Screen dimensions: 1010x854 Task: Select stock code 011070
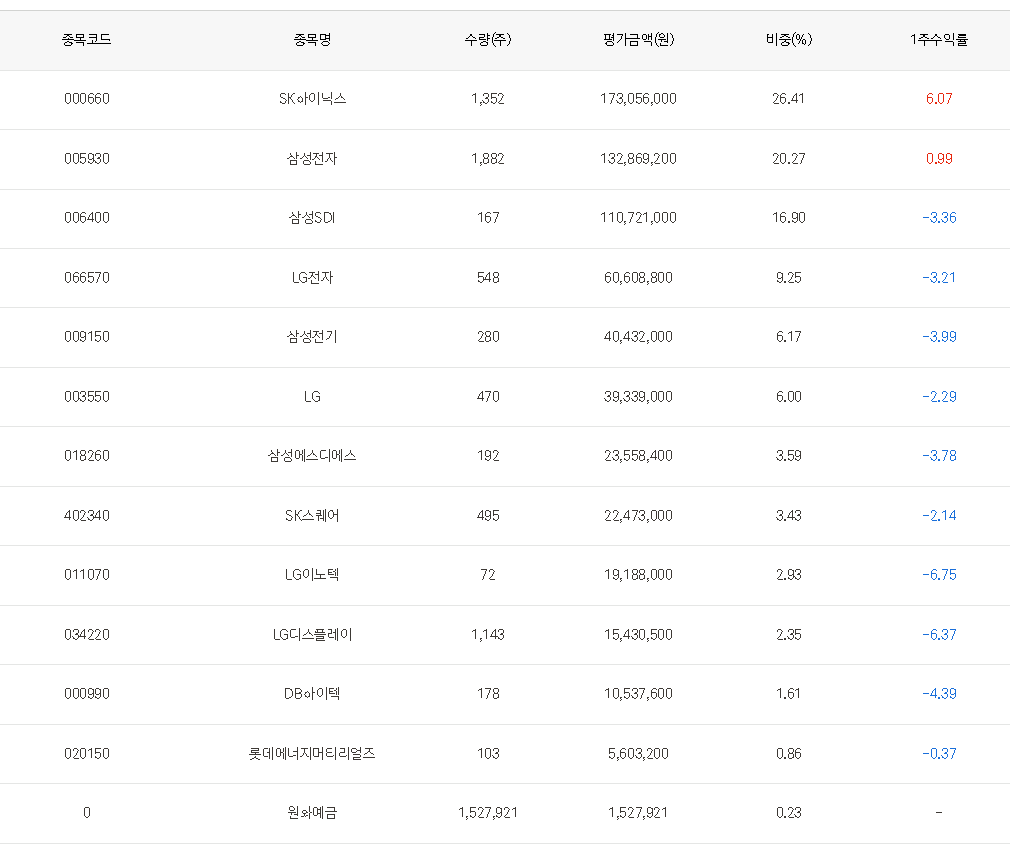(87, 574)
